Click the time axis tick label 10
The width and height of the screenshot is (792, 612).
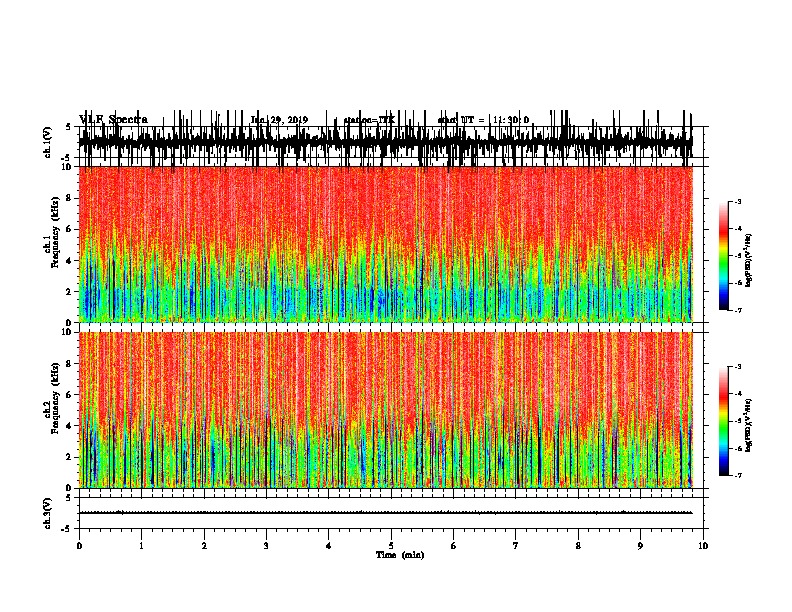click(703, 546)
